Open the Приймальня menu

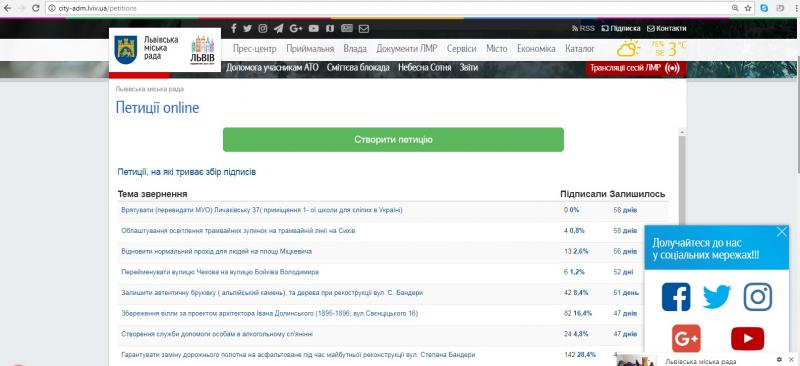point(310,49)
